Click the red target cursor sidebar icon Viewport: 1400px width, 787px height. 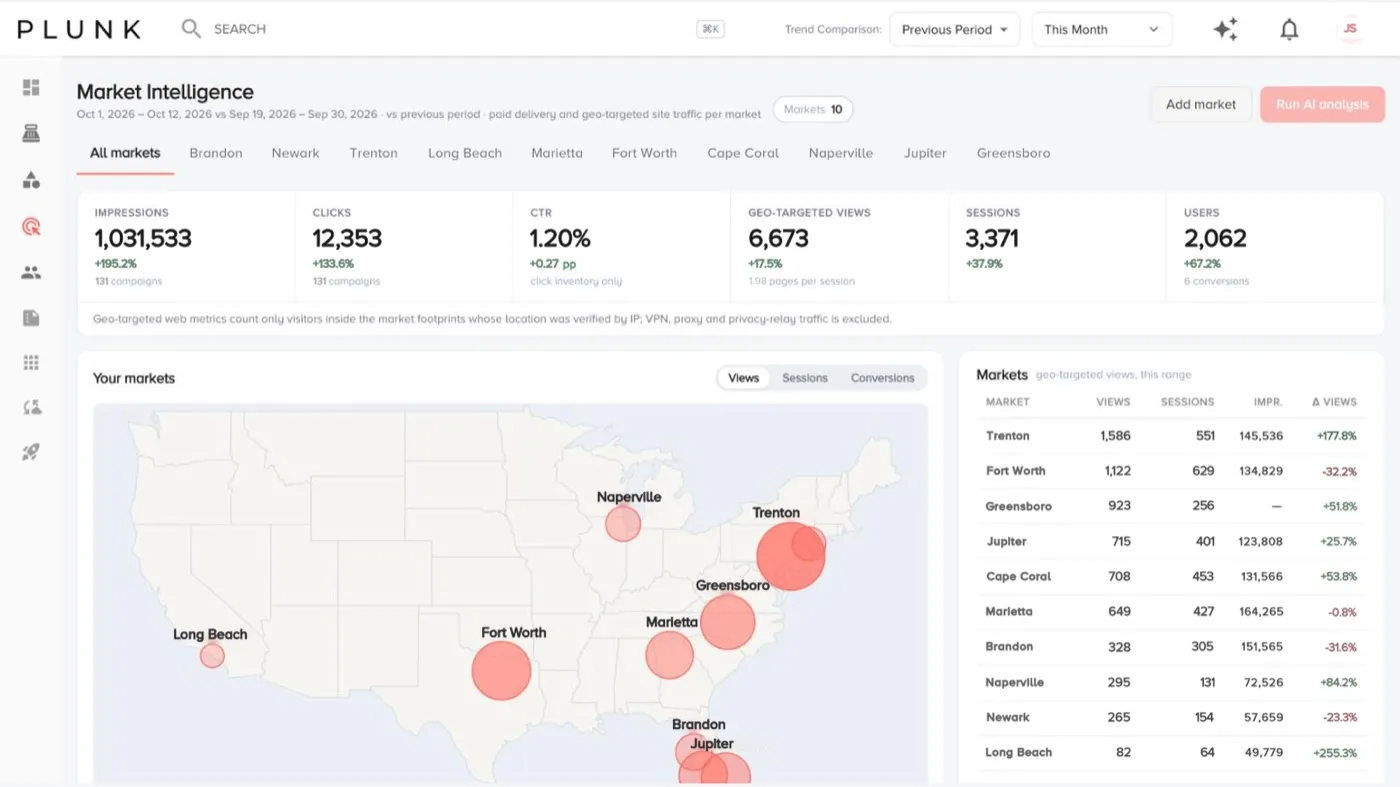(x=31, y=226)
